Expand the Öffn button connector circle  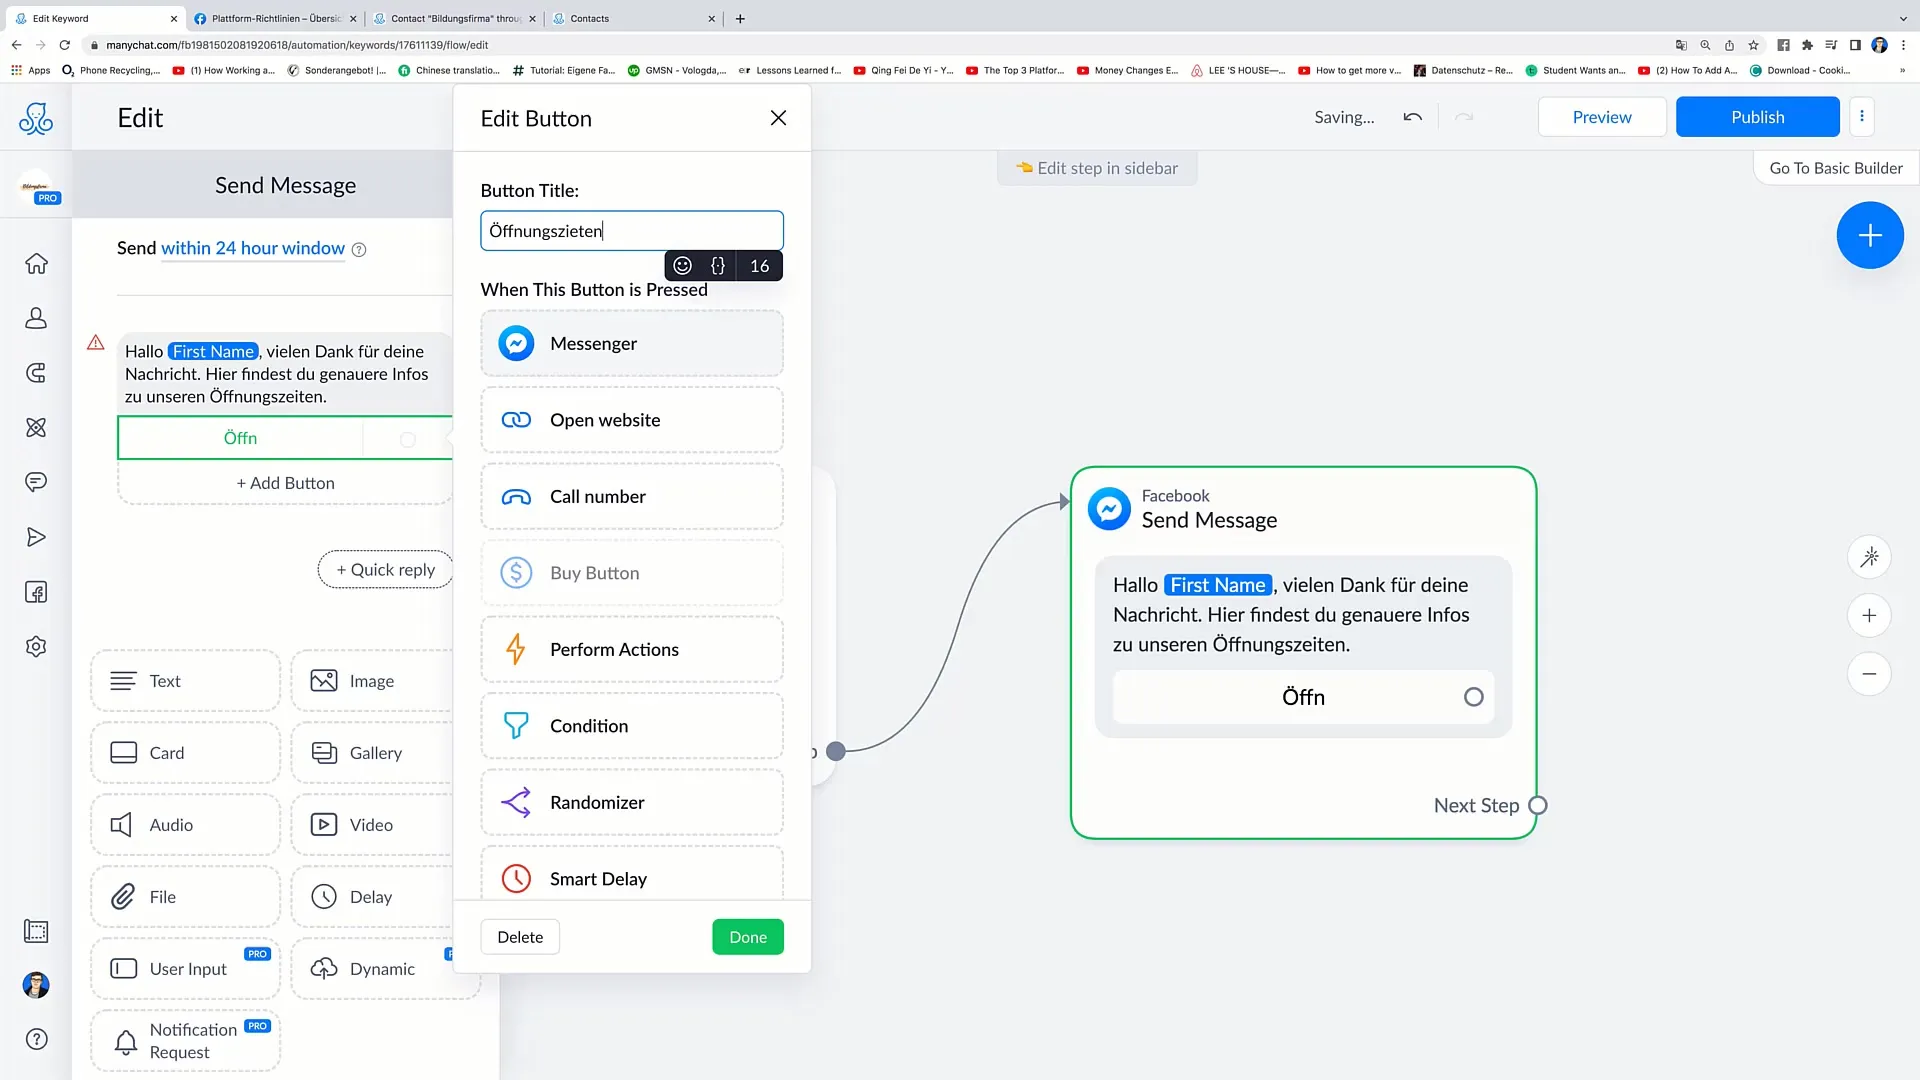(x=1474, y=696)
